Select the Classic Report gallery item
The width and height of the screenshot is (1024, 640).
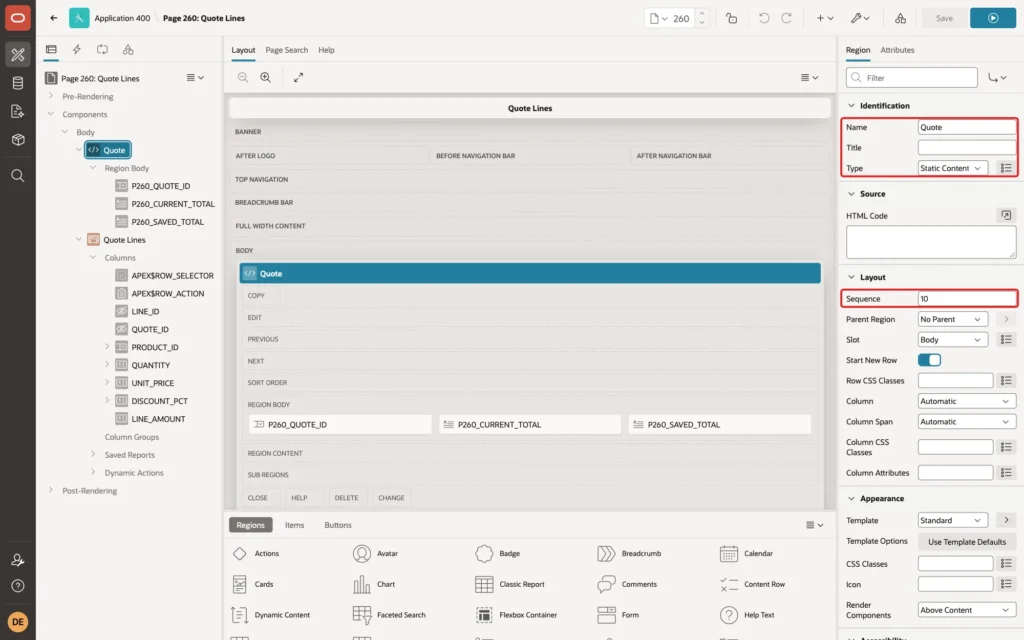pos(510,584)
